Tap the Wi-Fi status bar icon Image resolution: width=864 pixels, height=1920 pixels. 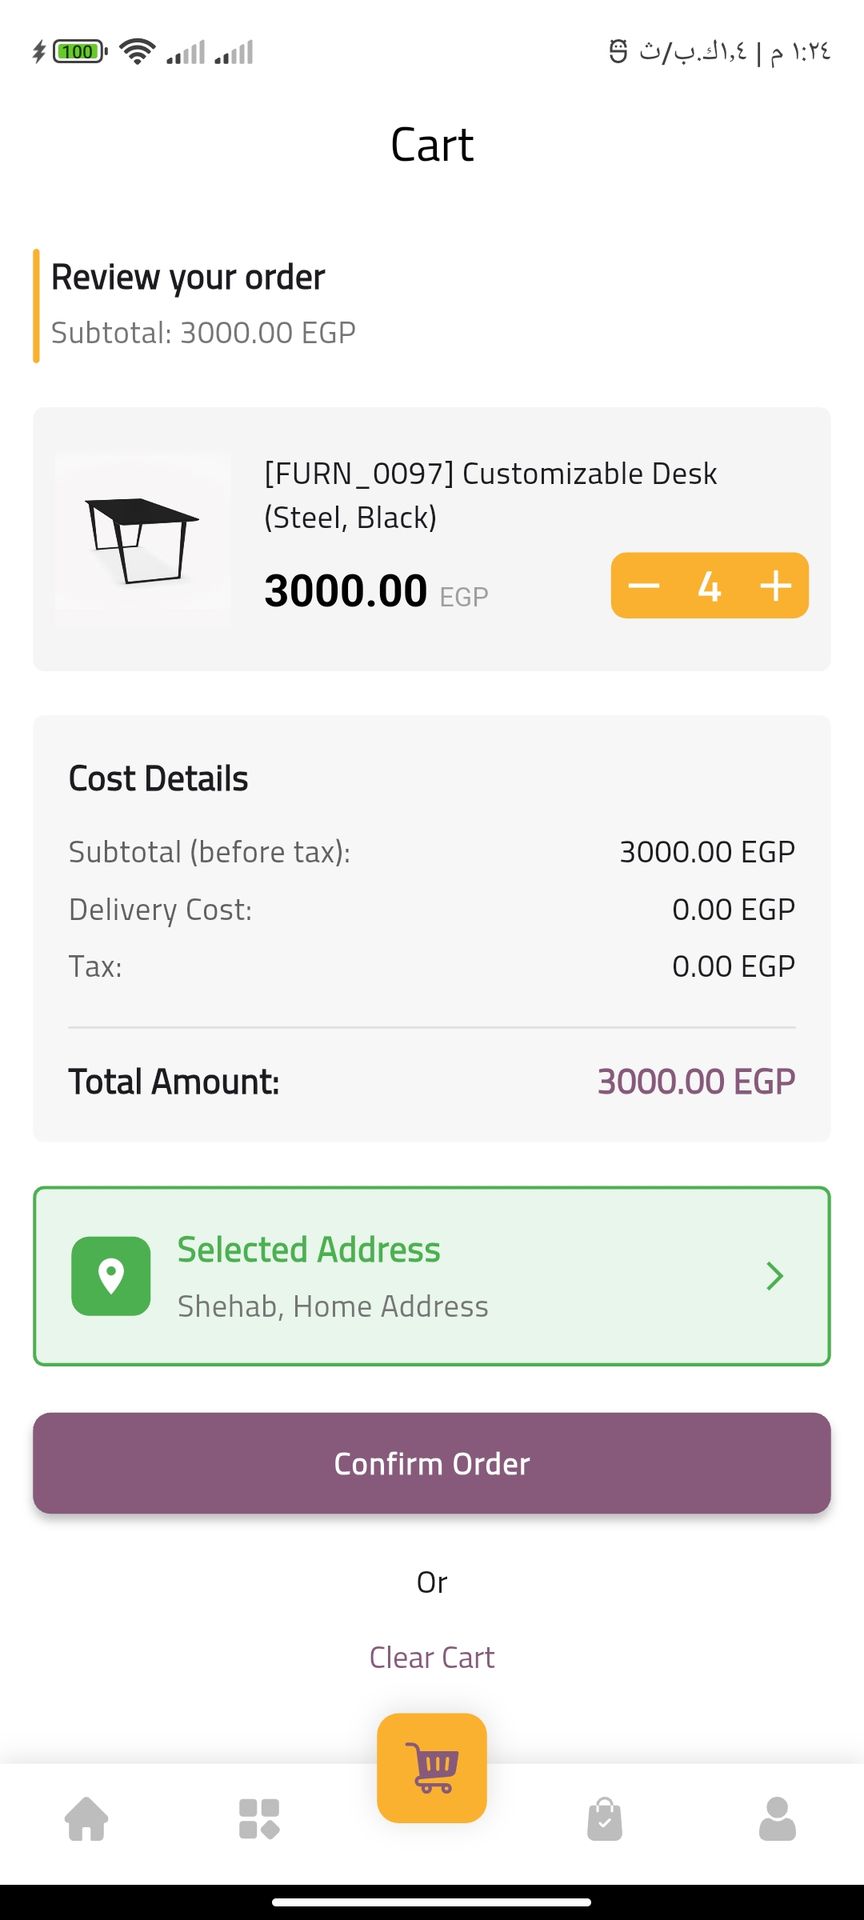(x=137, y=51)
